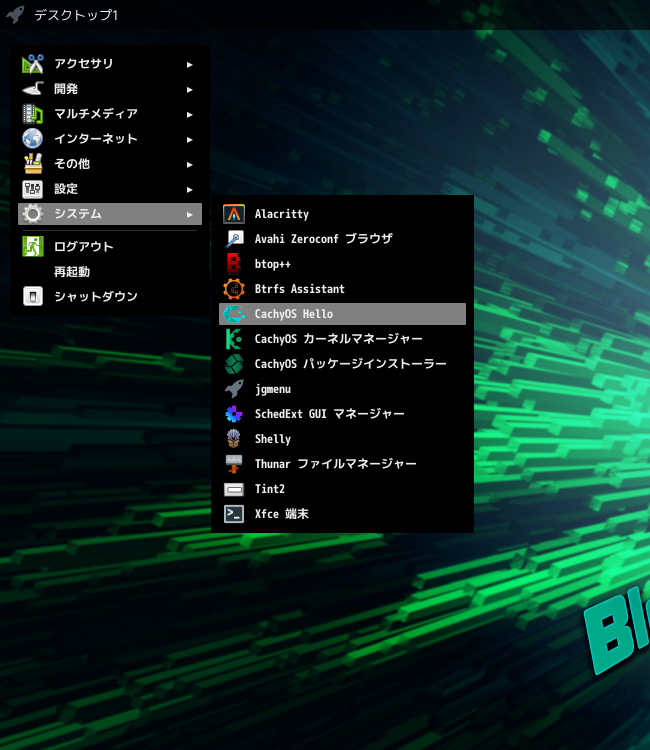Launch SchedExt GUI マネージャー entry
The width and height of the screenshot is (650, 750).
[x=342, y=414]
